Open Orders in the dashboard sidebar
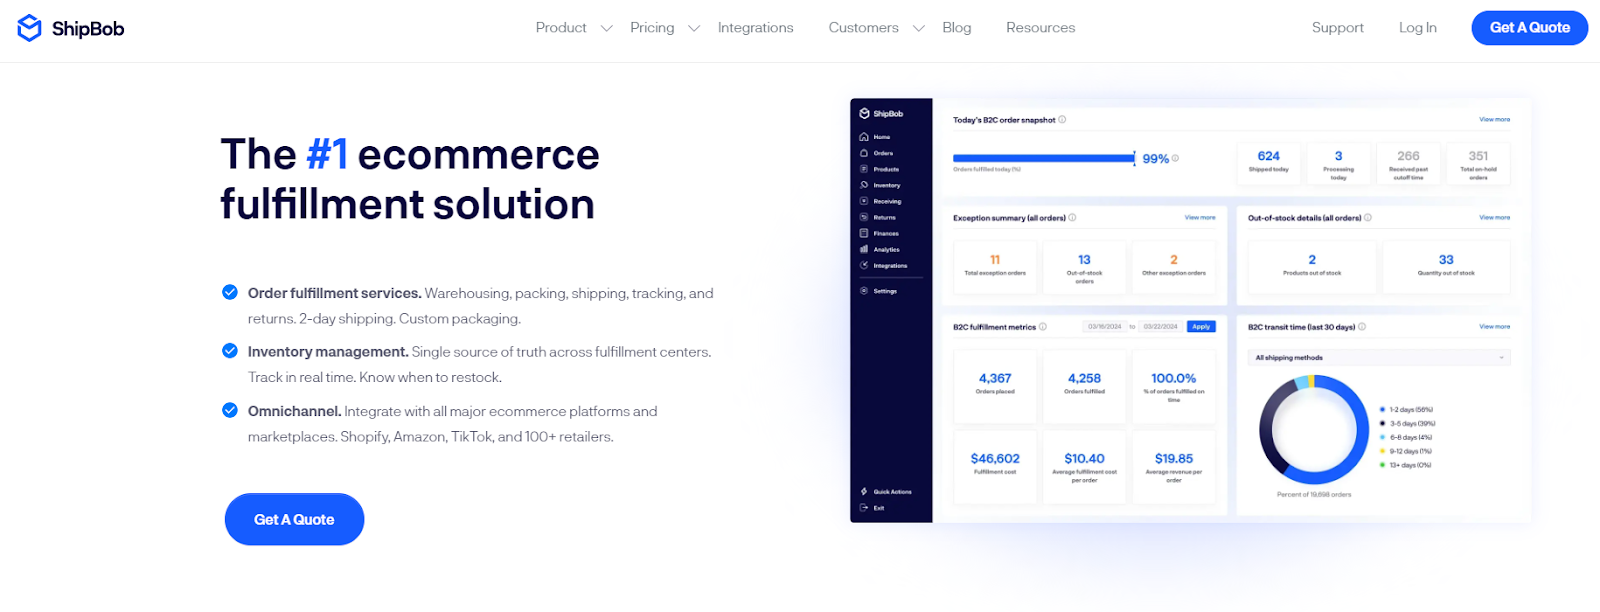The width and height of the screenshot is (1600, 612). (x=876, y=153)
